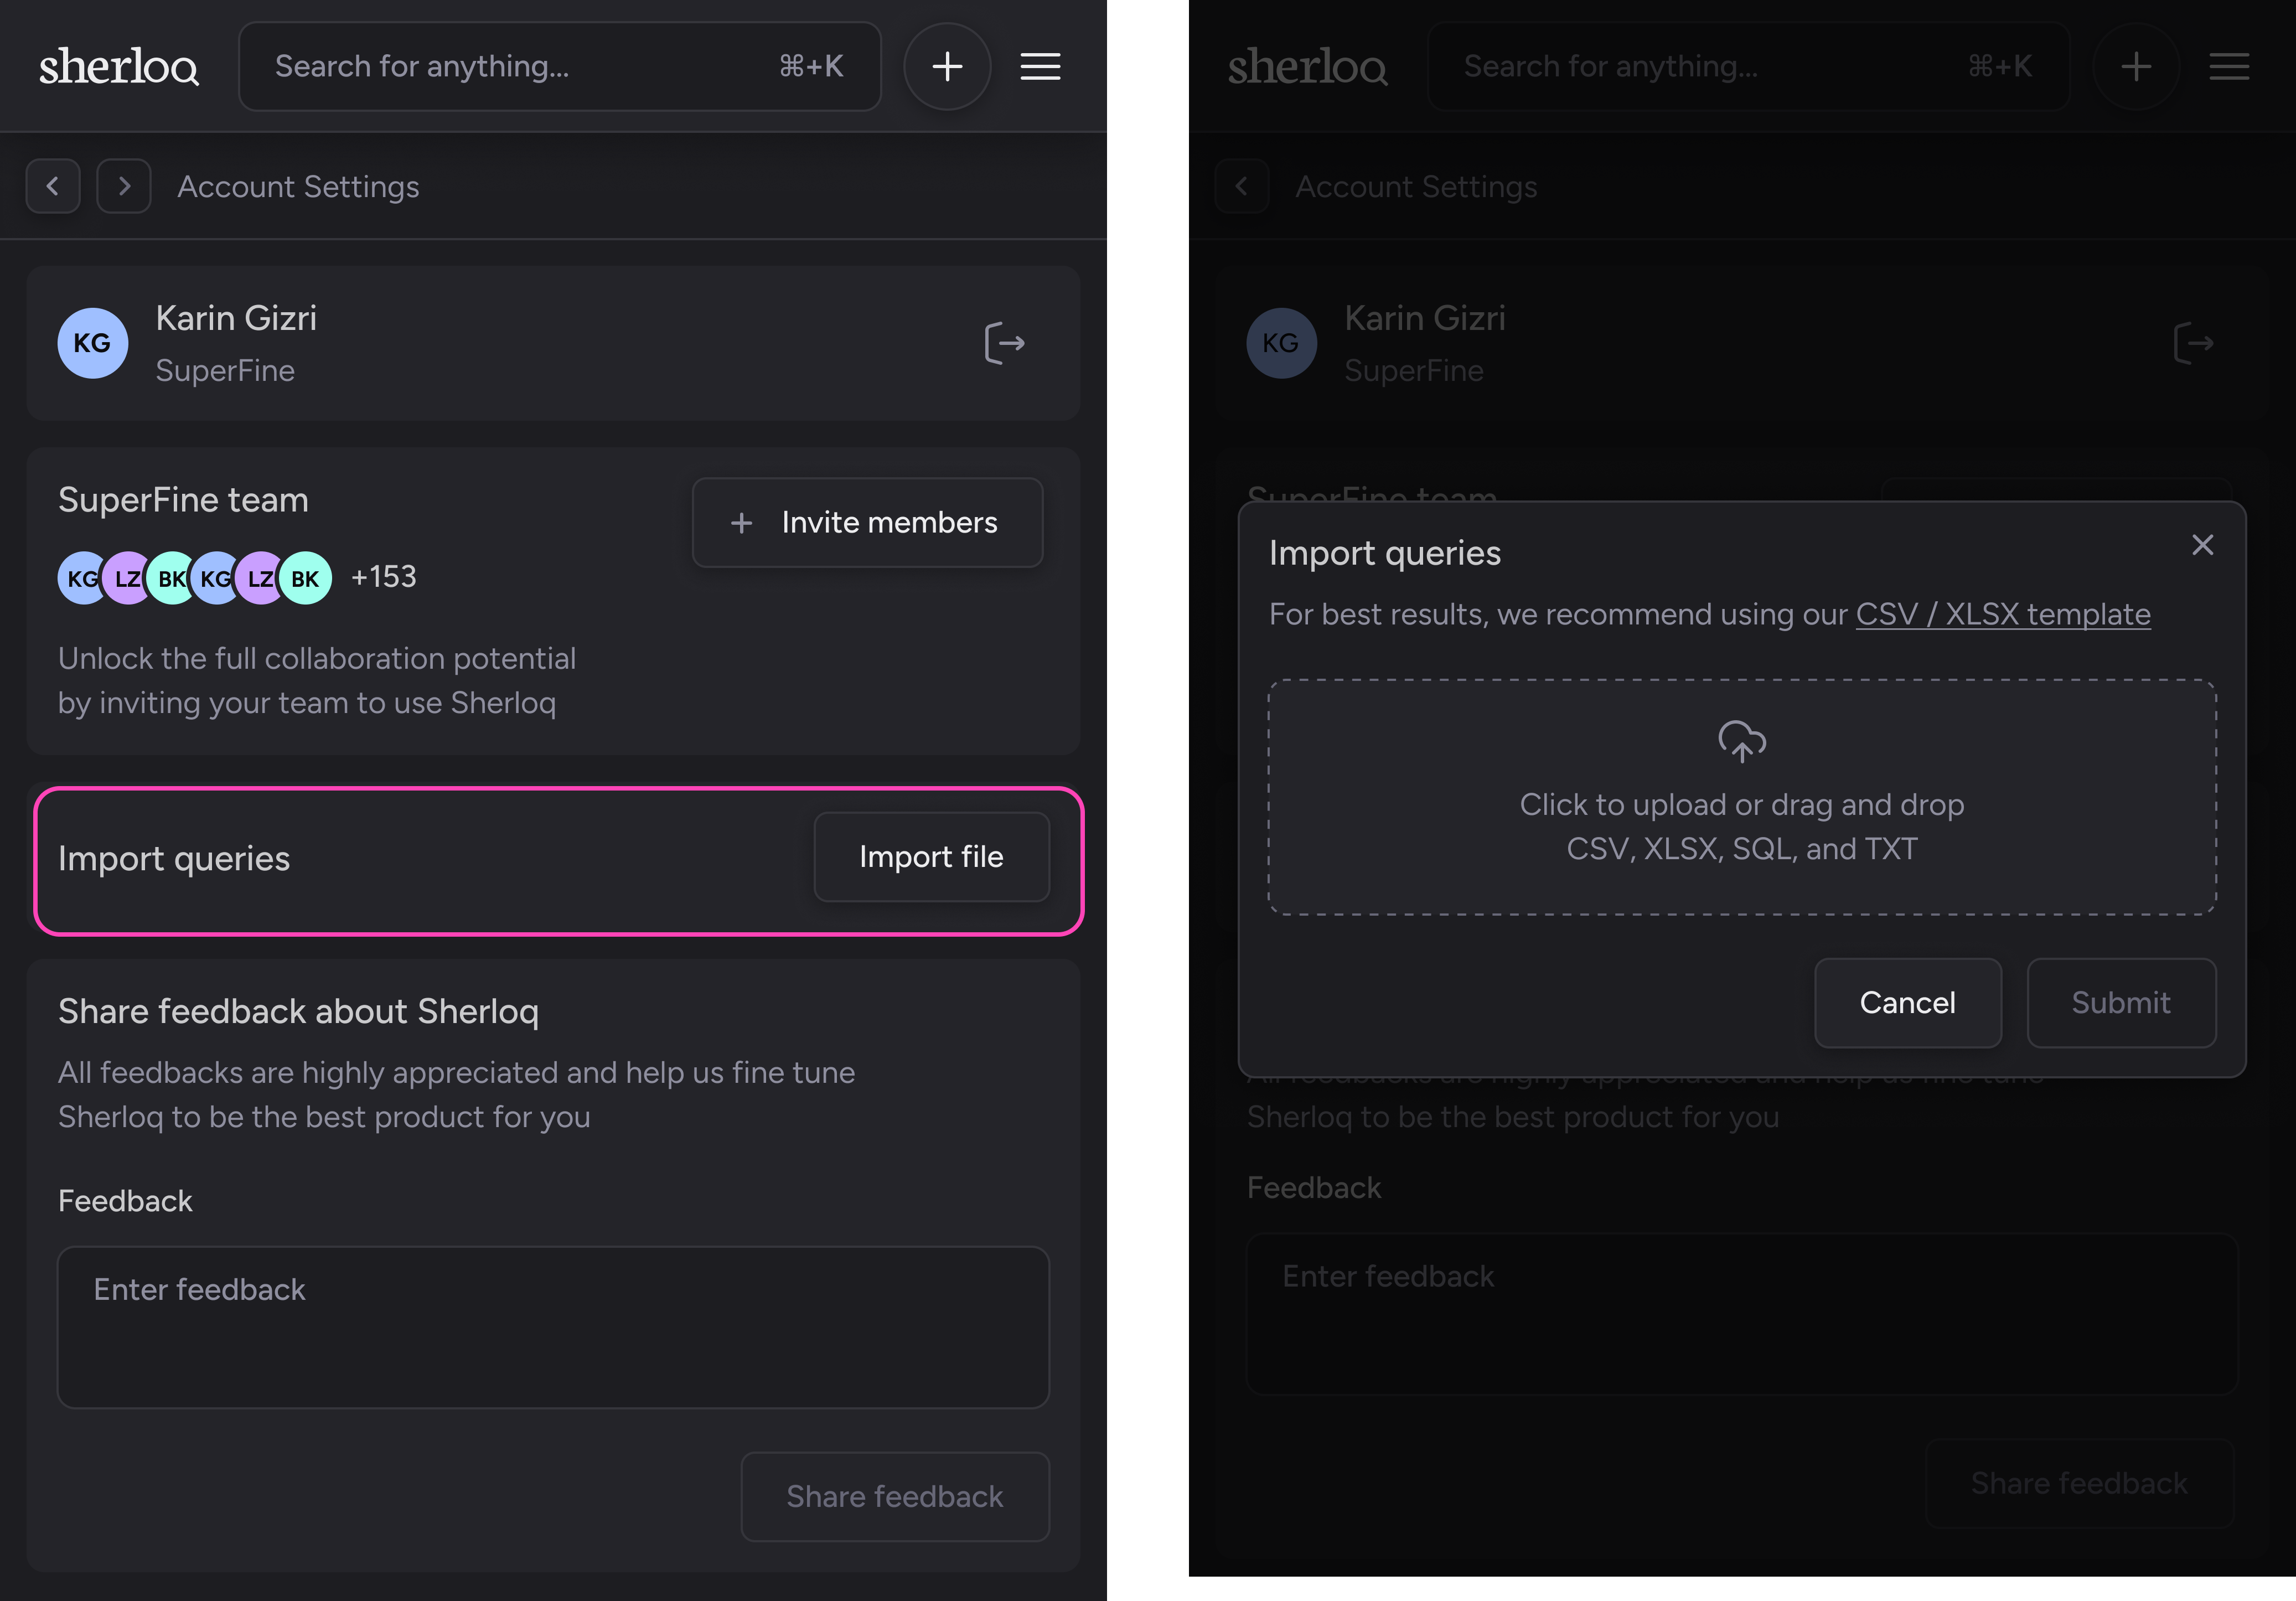Open the hamburger menu in the header

(1040, 67)
